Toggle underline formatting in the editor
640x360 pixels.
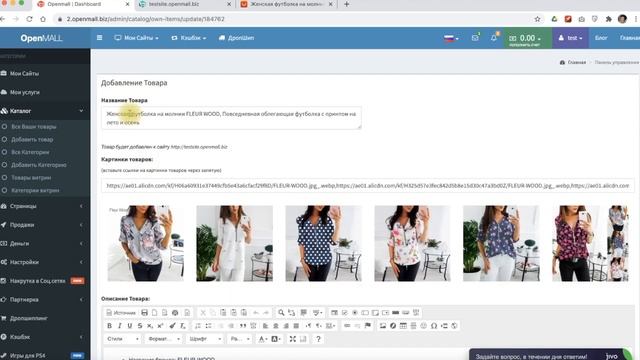tap(130, 326)
